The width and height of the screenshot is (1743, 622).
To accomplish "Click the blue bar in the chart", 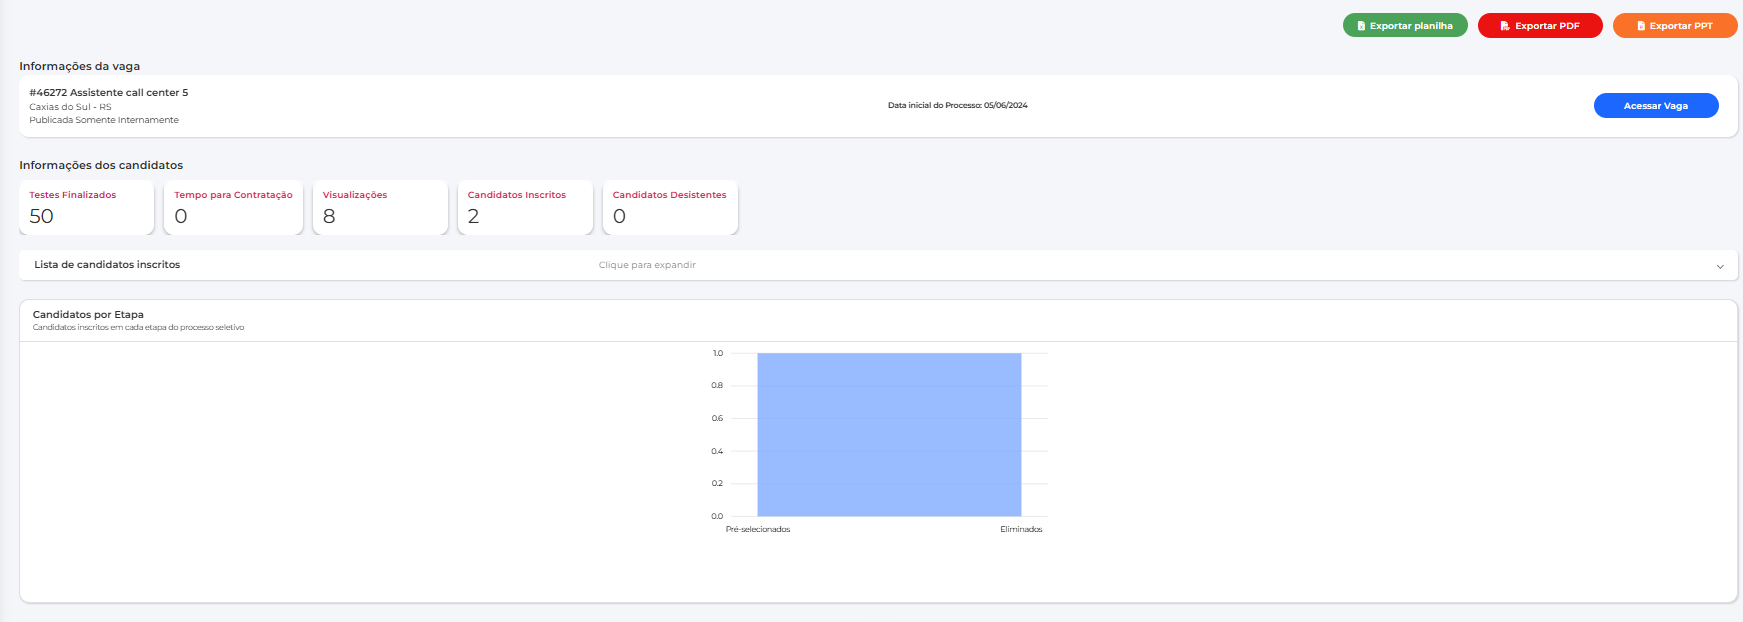I will [889, 435].
